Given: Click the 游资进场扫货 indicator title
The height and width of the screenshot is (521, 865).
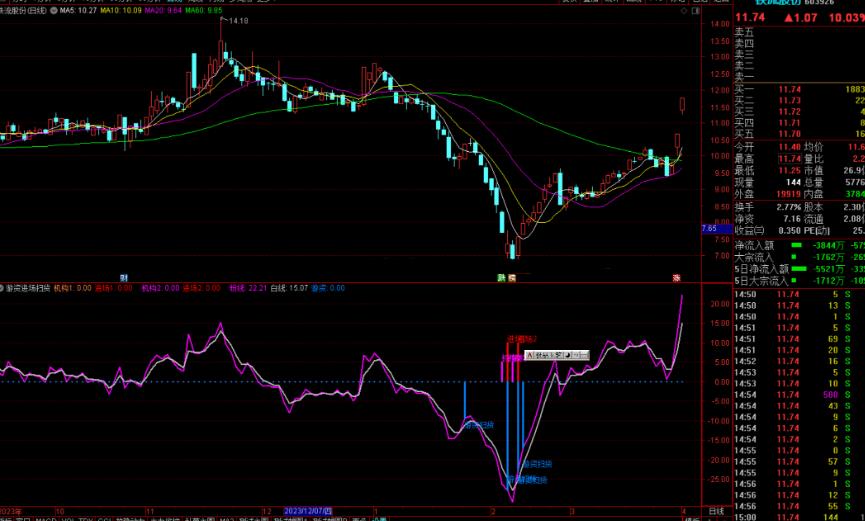Looking at the screenshot, I should click(28, 288).
